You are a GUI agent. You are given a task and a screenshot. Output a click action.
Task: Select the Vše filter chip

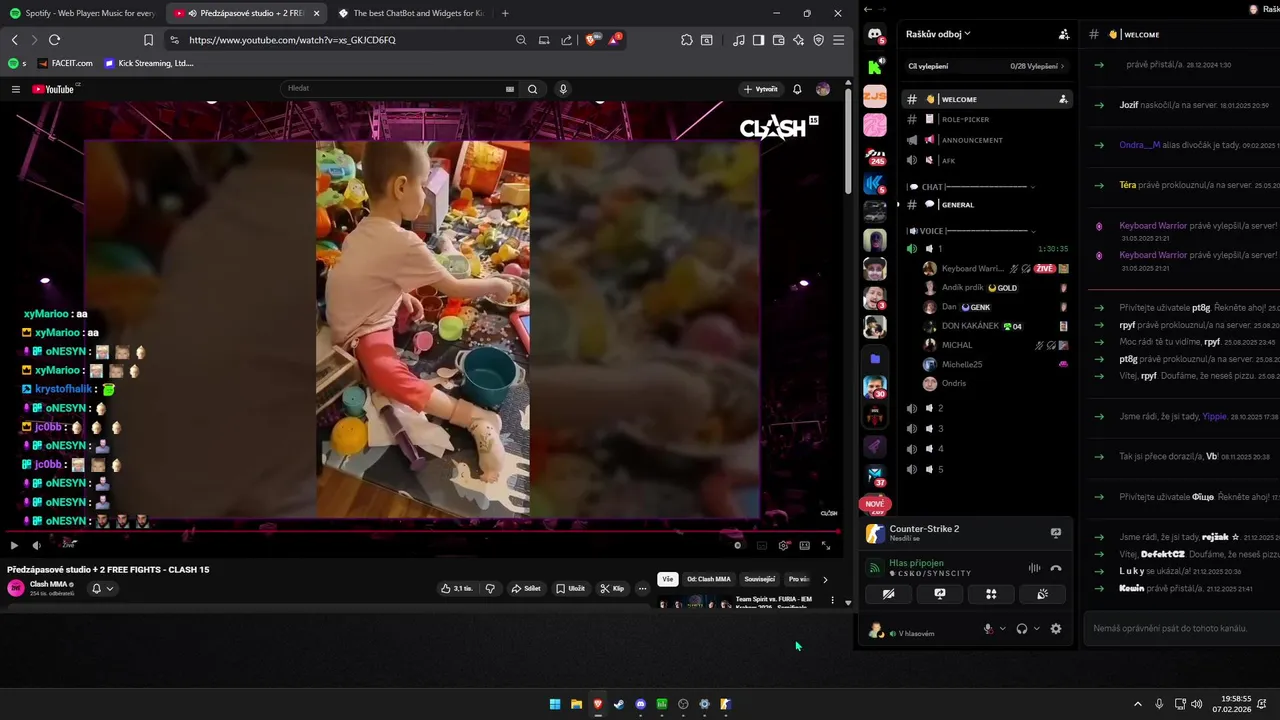pos(668,579)
